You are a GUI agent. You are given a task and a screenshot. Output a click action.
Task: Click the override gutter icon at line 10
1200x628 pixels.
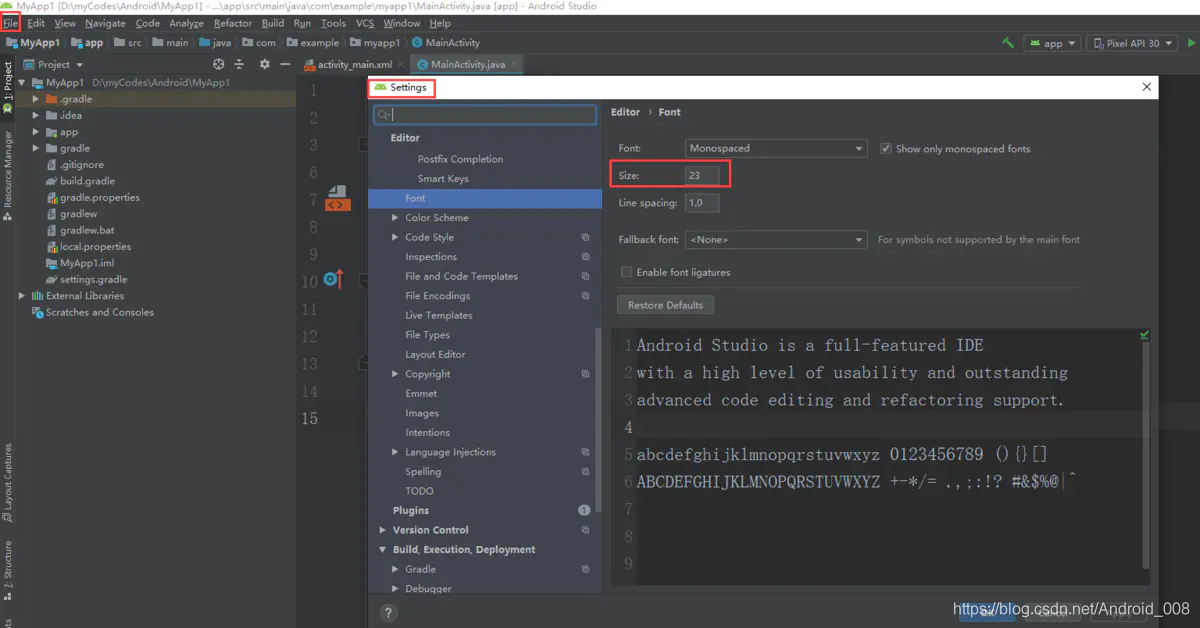[334, 279]
